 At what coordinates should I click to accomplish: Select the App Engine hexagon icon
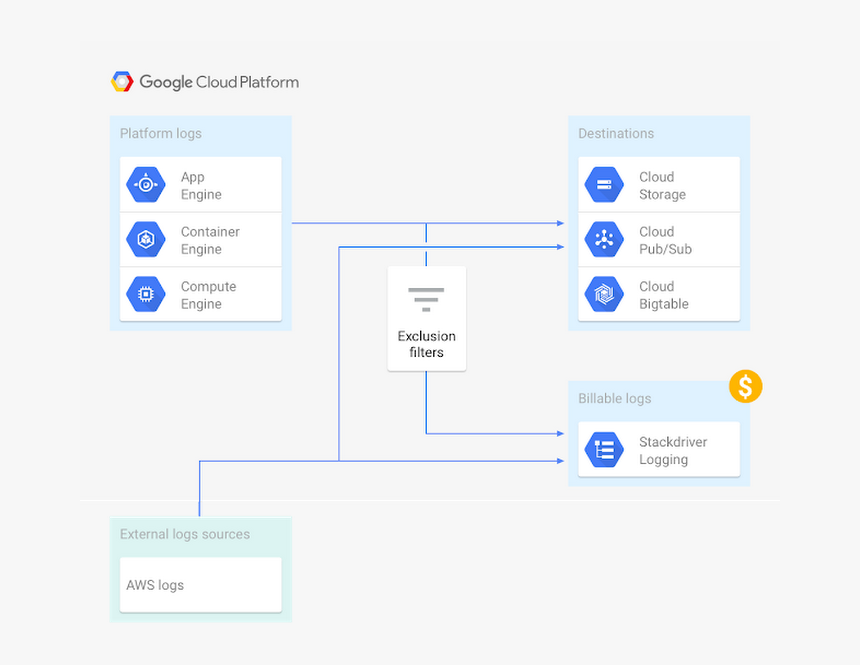145,184
